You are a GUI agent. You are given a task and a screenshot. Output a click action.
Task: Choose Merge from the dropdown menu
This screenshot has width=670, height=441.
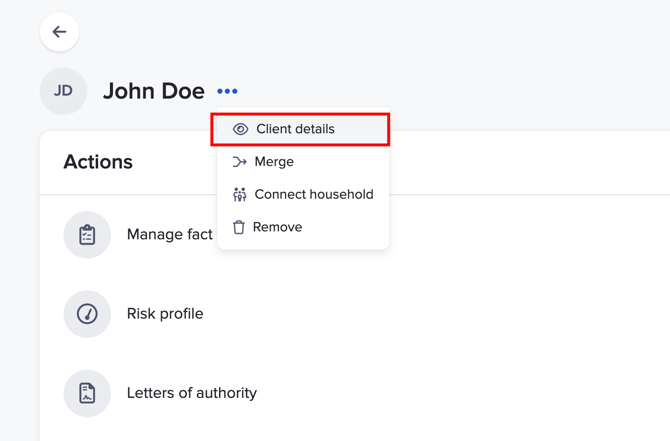[x=274, y=162]
